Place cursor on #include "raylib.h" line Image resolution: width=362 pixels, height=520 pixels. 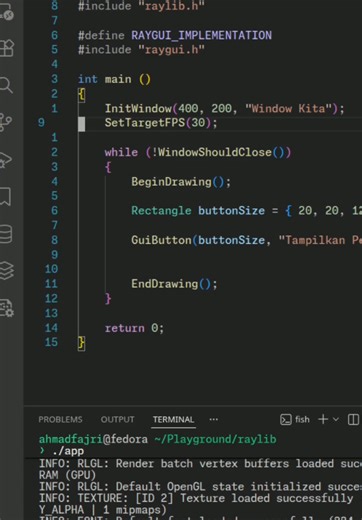click(141, 6)
